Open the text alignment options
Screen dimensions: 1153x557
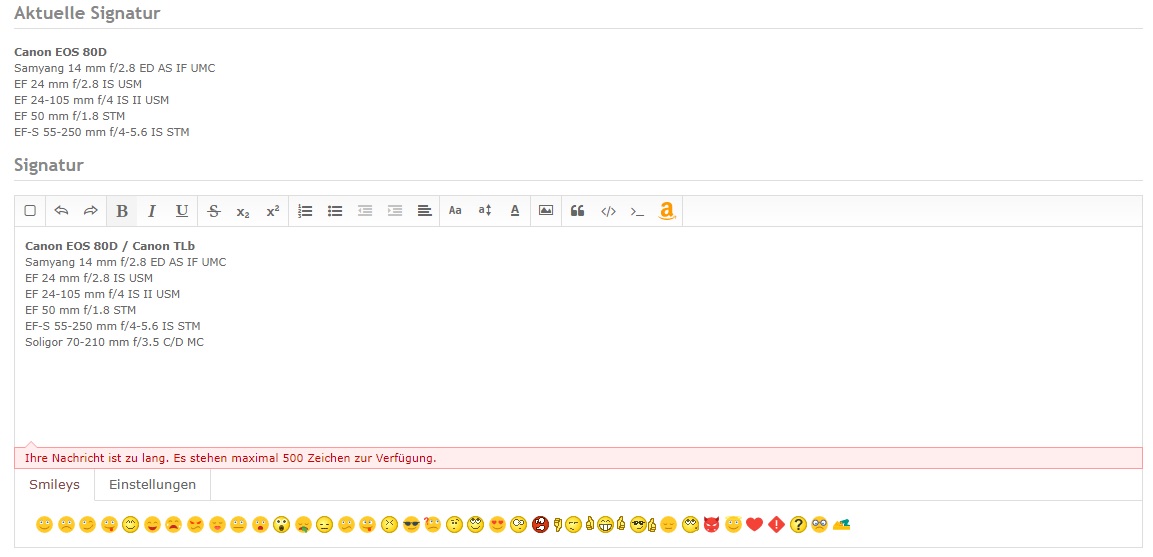[424, 211]
